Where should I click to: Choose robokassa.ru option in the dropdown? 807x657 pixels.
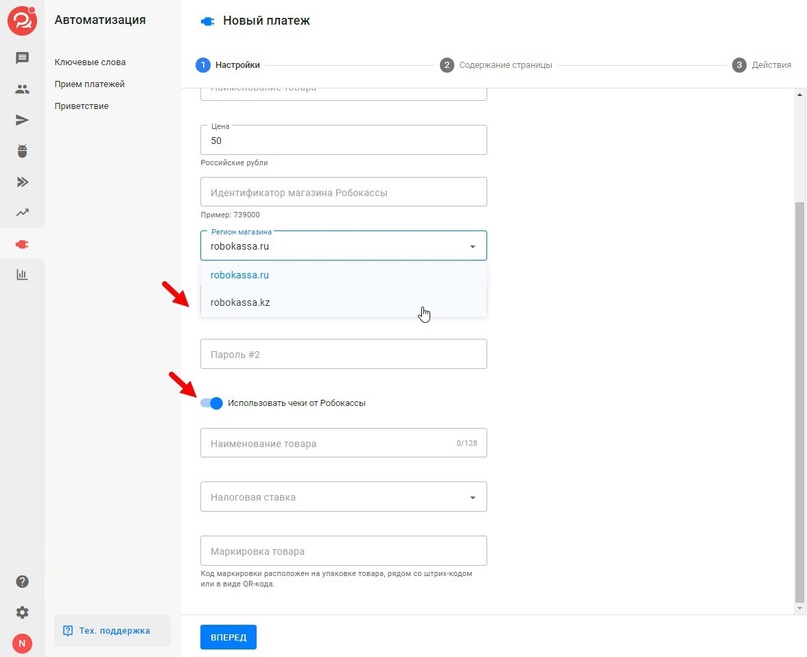(x=241, y=275)
